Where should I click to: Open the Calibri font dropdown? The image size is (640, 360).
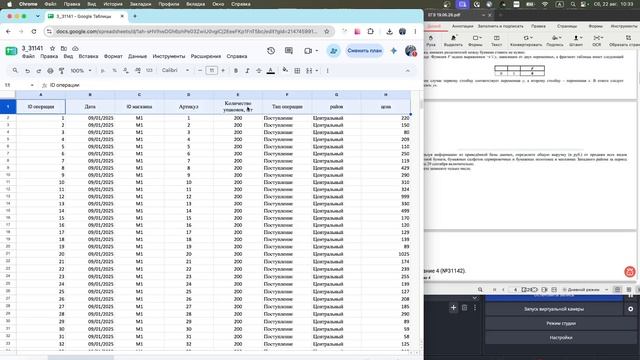(x=175, y=71)
